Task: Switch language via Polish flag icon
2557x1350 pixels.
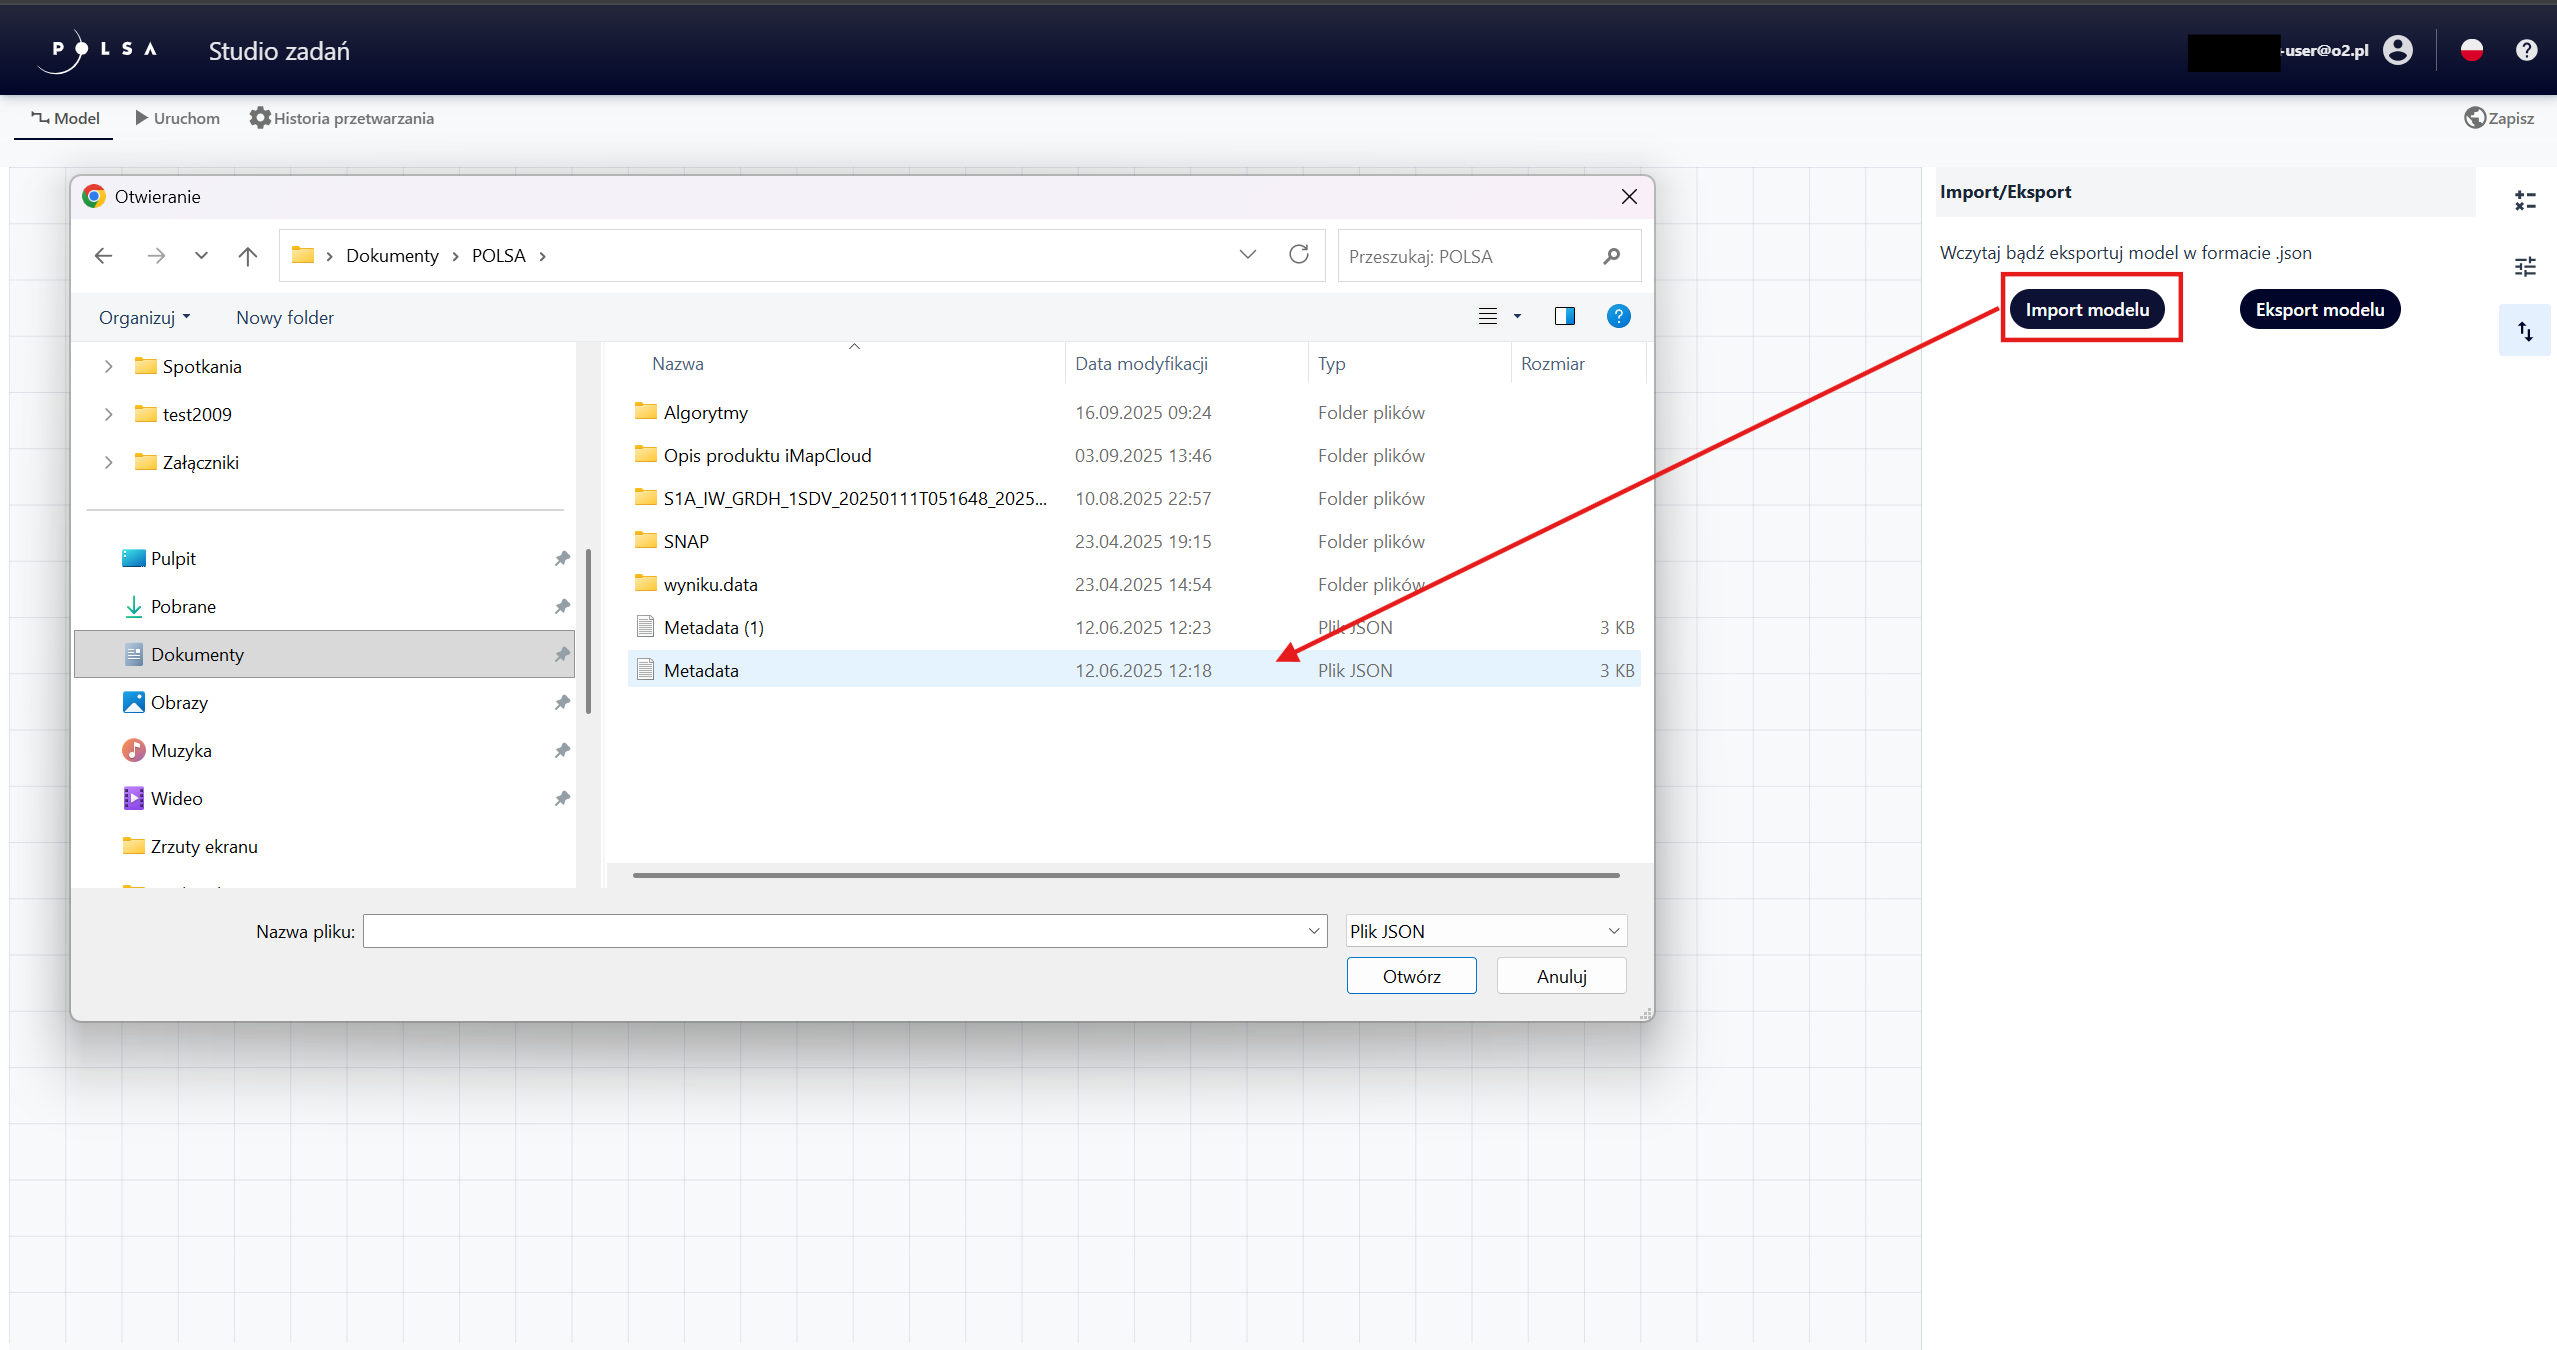Action: 2471,50
